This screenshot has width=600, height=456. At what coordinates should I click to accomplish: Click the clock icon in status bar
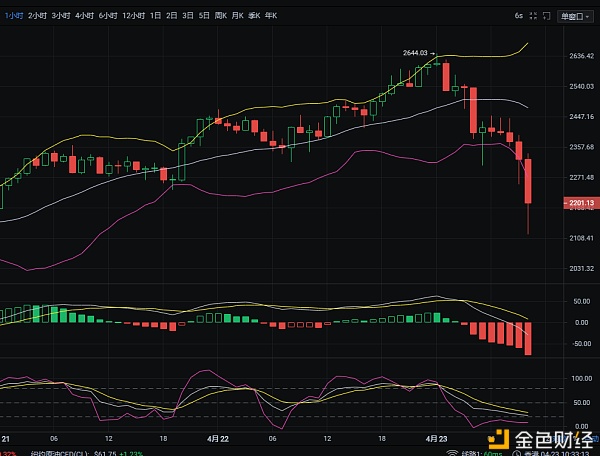tap(517, 453)
